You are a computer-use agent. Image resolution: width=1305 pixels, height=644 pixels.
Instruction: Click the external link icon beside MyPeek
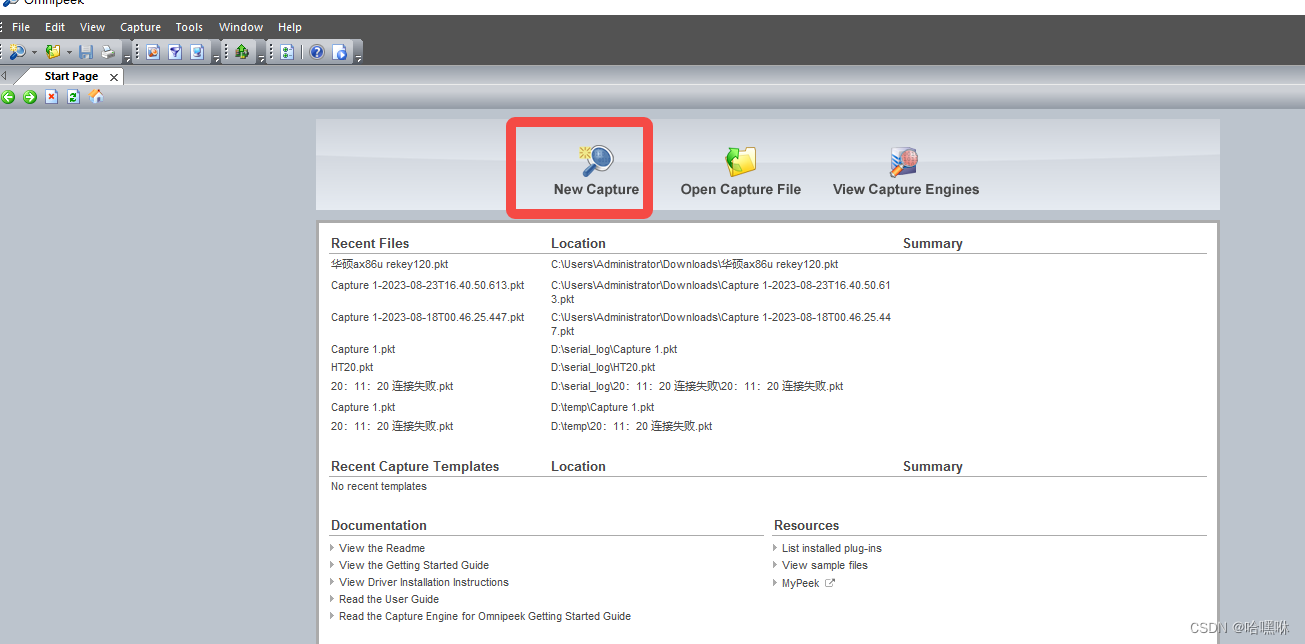(829, 583)
